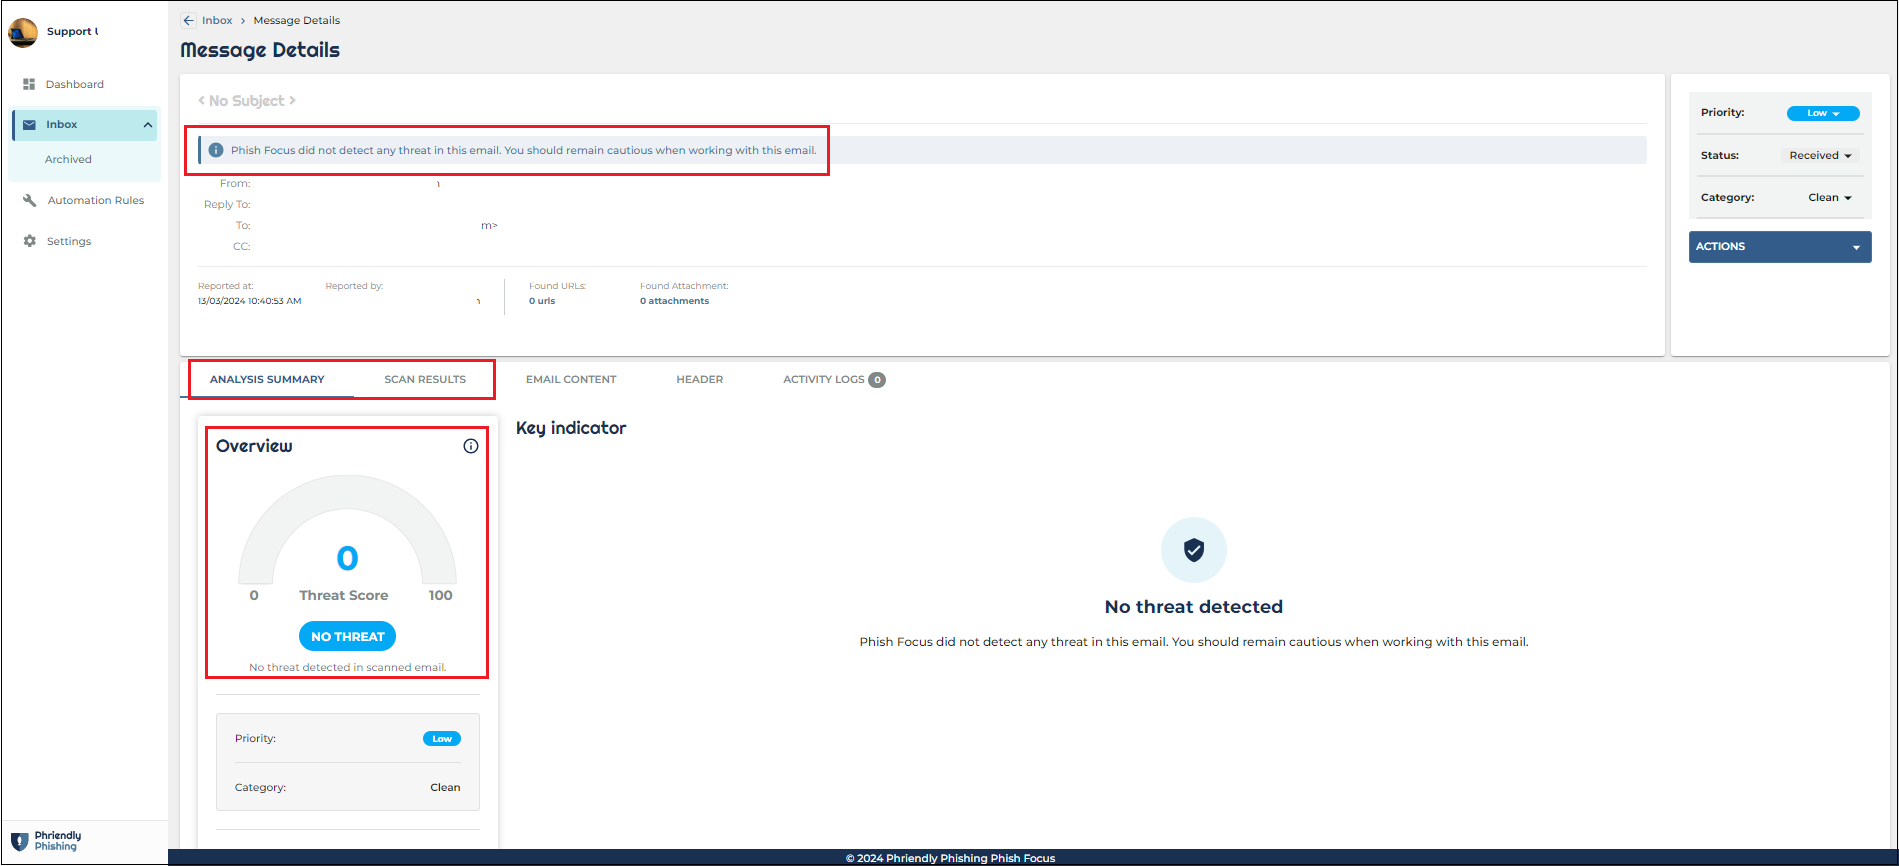Click the NO THREAT badge button
Viewport: 1899px width, 866px height.
347,637
